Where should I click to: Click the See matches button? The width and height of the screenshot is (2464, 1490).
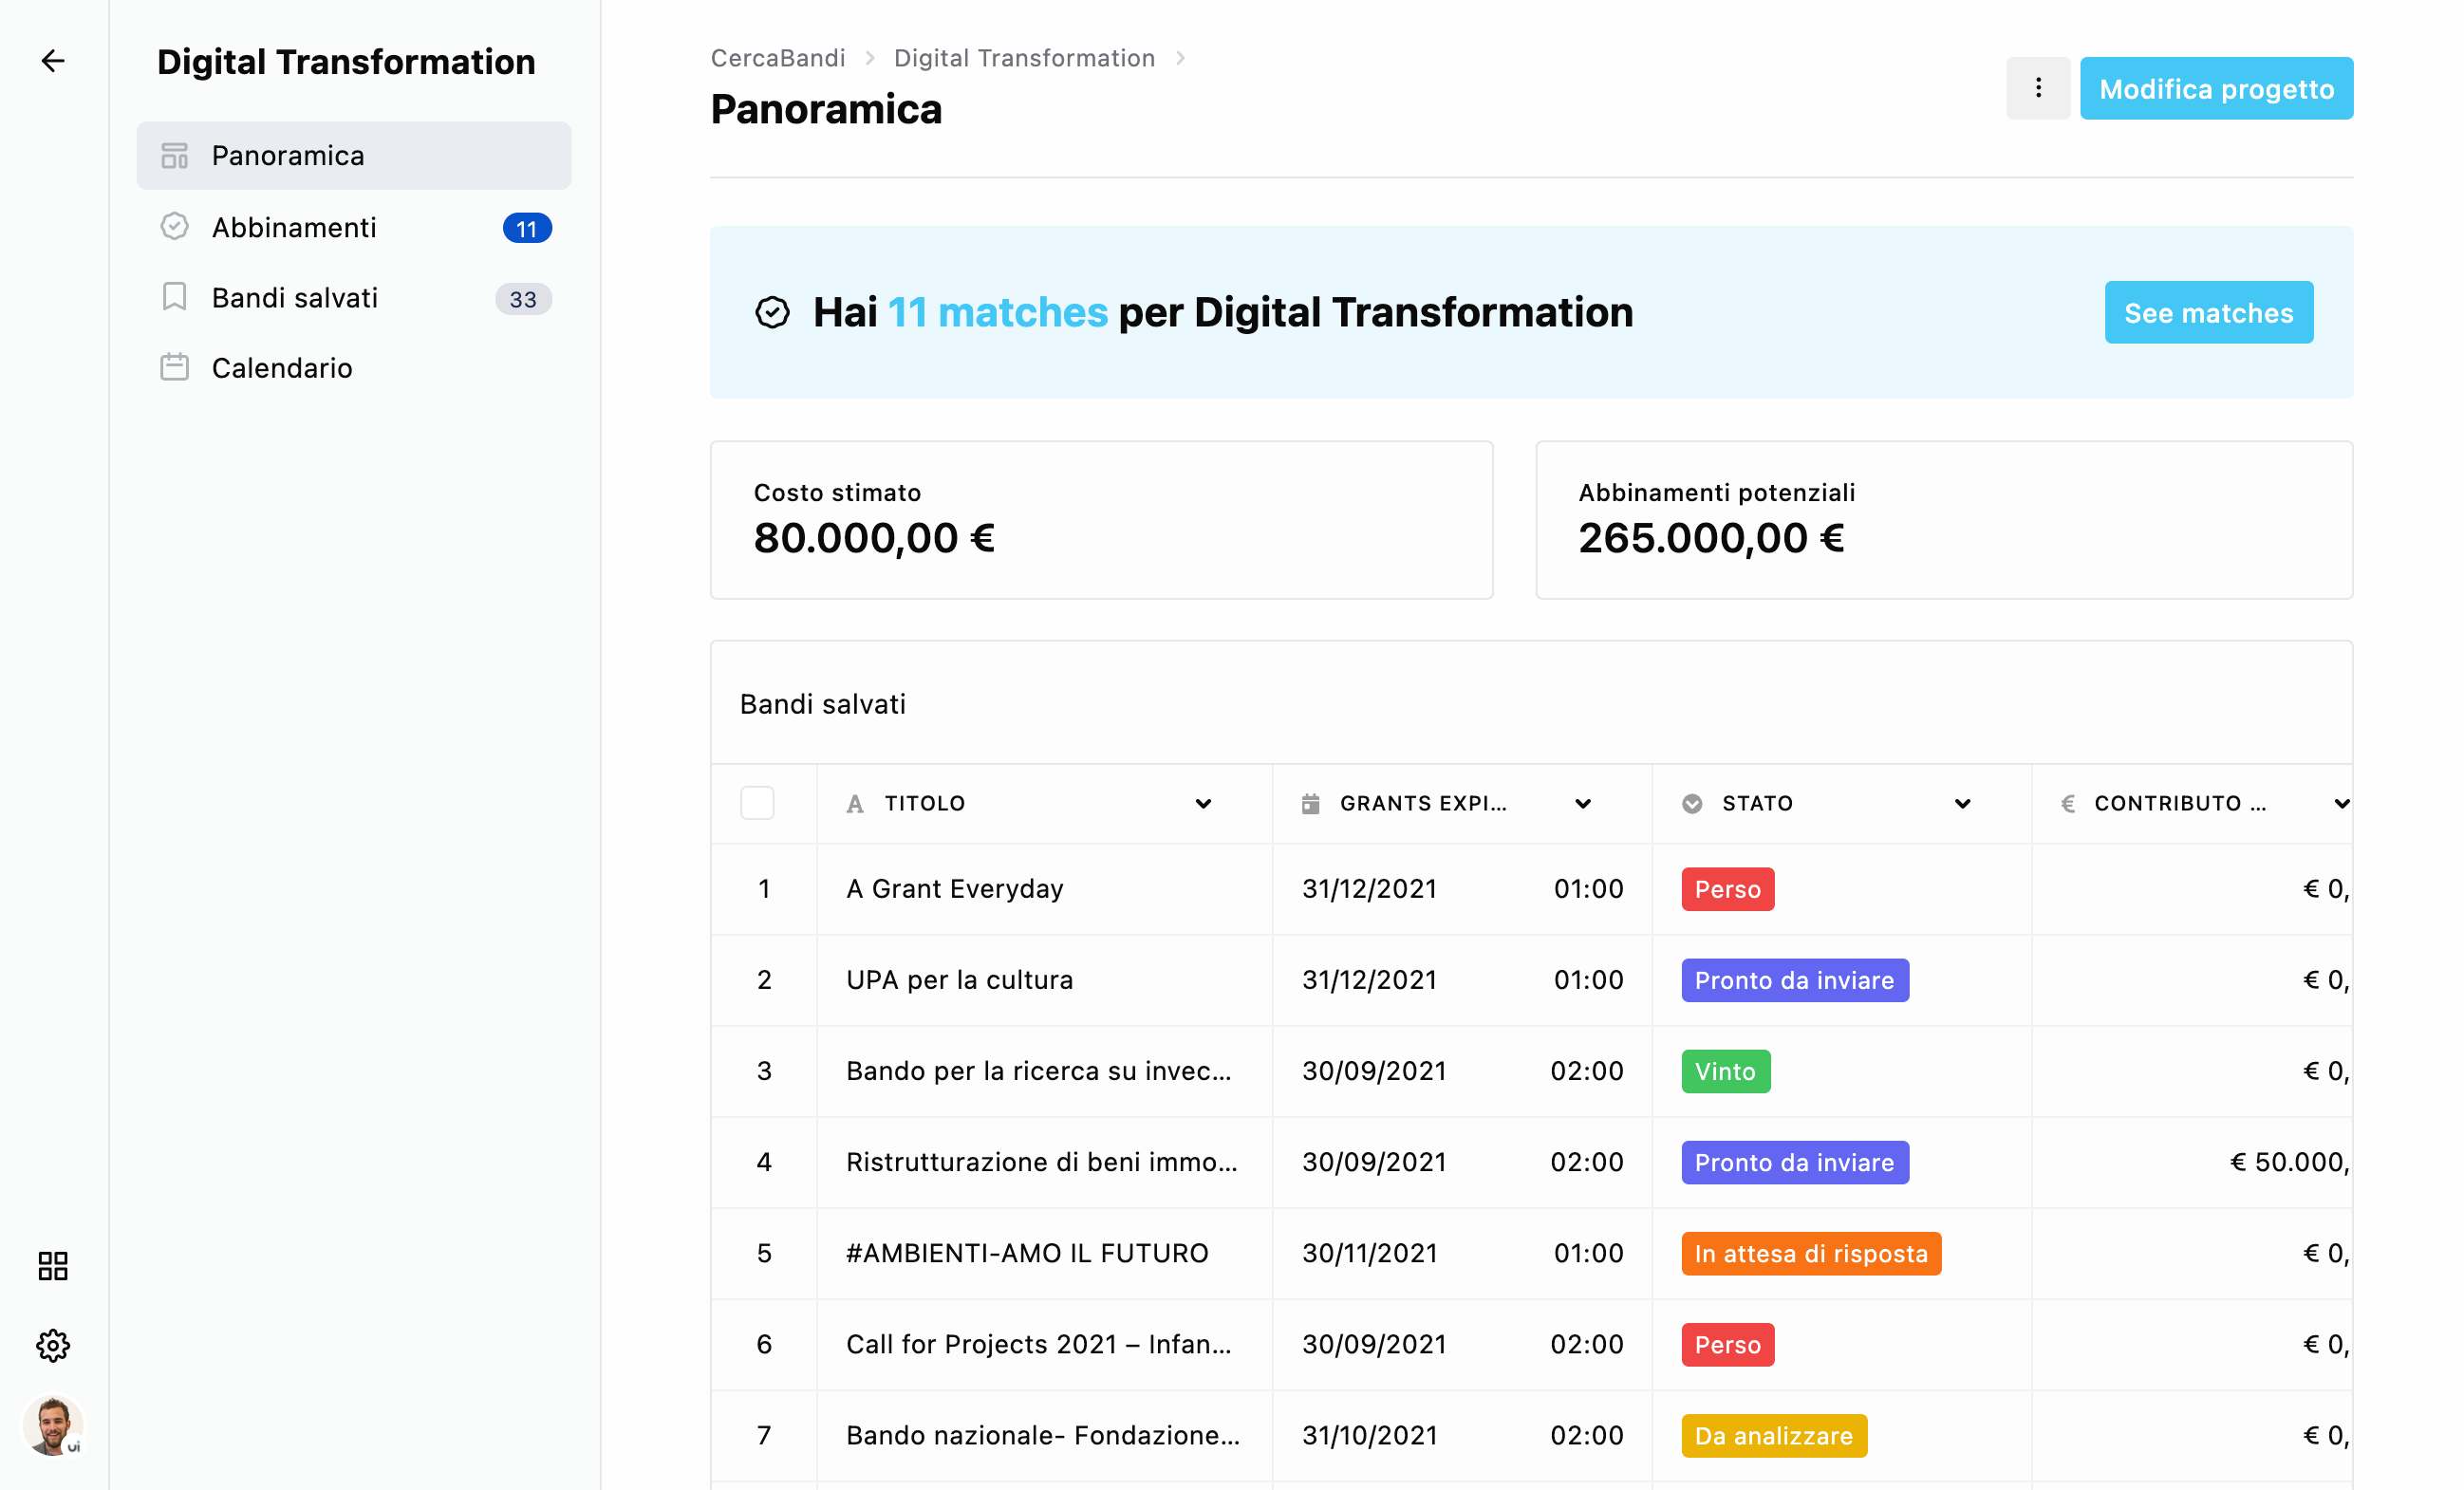(2208, 312)
